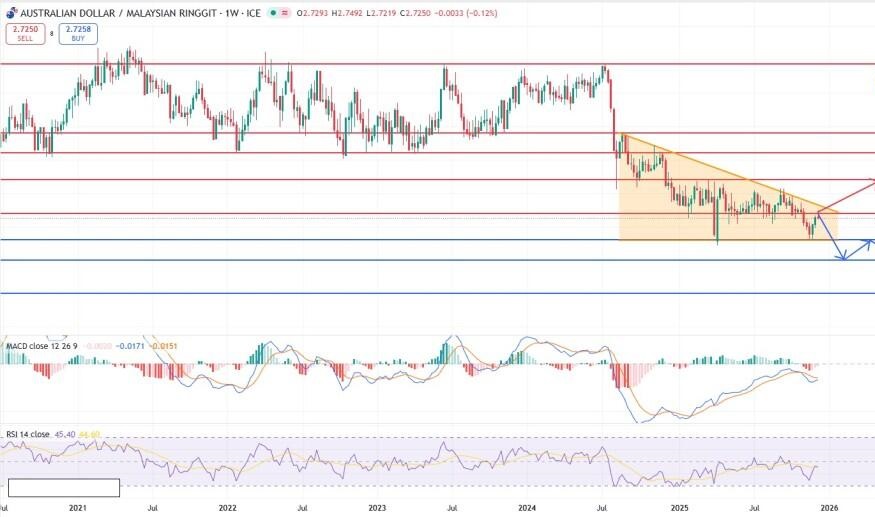Click the spread value between Sell and Buy
The image size is (875, 517).
[x=52, y=33]
